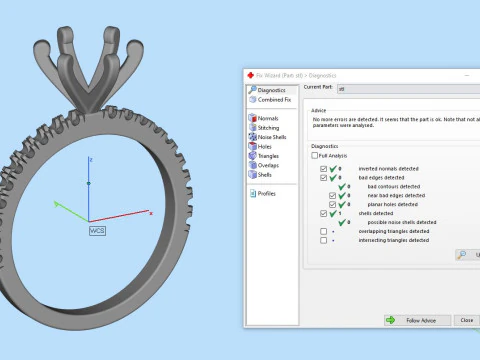Viewport: 480px width, 360px height.
Task: Select the Overlaps fix icon
Action: (253, 165)
